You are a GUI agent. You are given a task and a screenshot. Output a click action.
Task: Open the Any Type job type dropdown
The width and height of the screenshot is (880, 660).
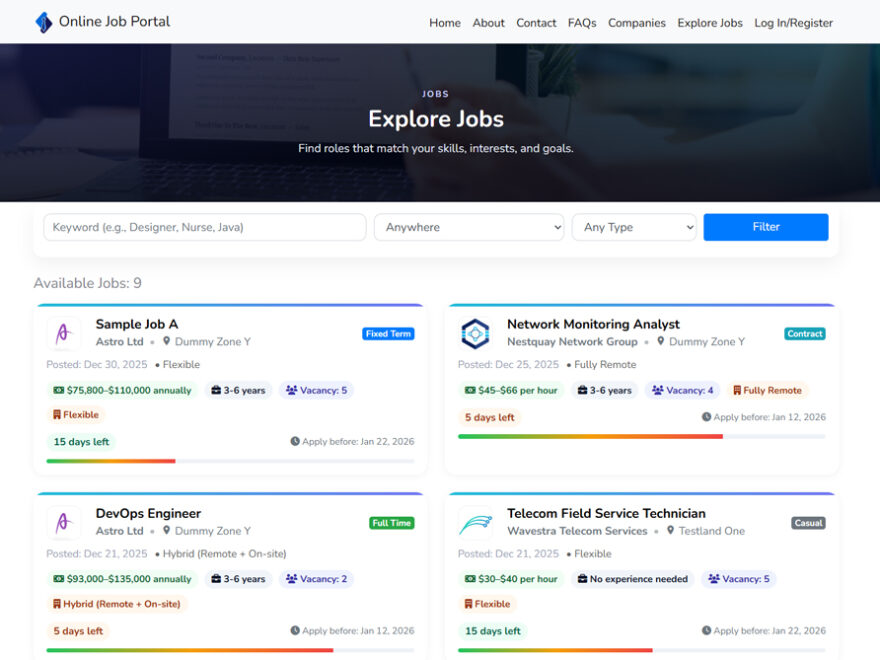pos(634,227)
